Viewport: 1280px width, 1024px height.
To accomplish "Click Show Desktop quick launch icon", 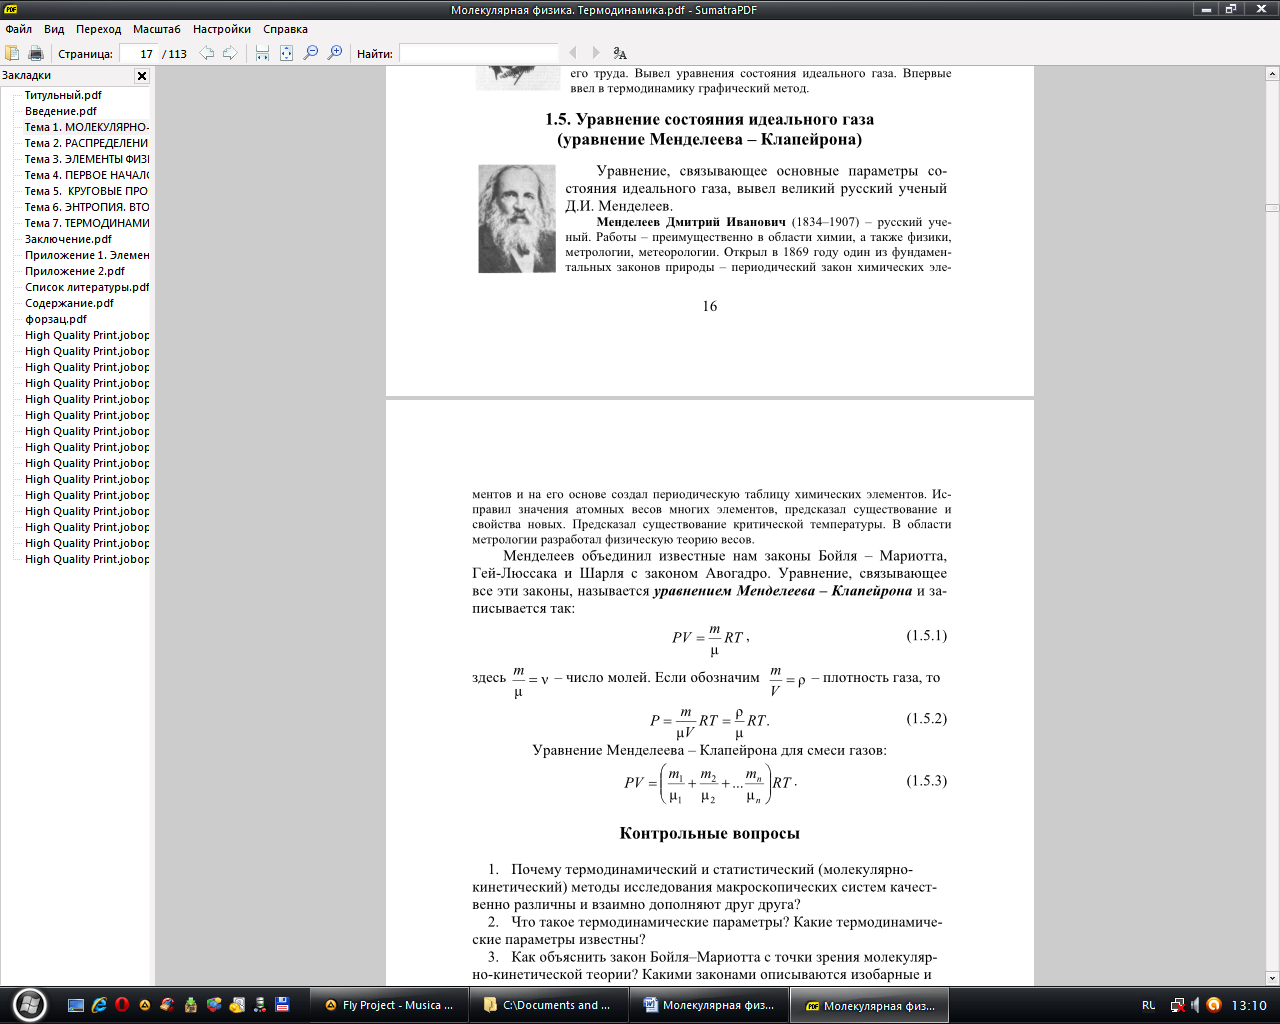I will point(76,1005).
